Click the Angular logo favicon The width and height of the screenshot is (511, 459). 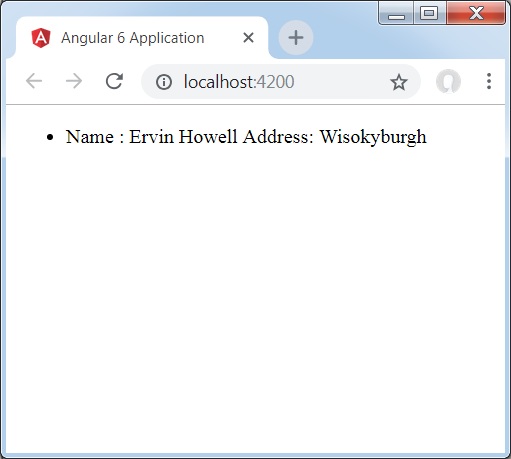[x=41, y=38]
